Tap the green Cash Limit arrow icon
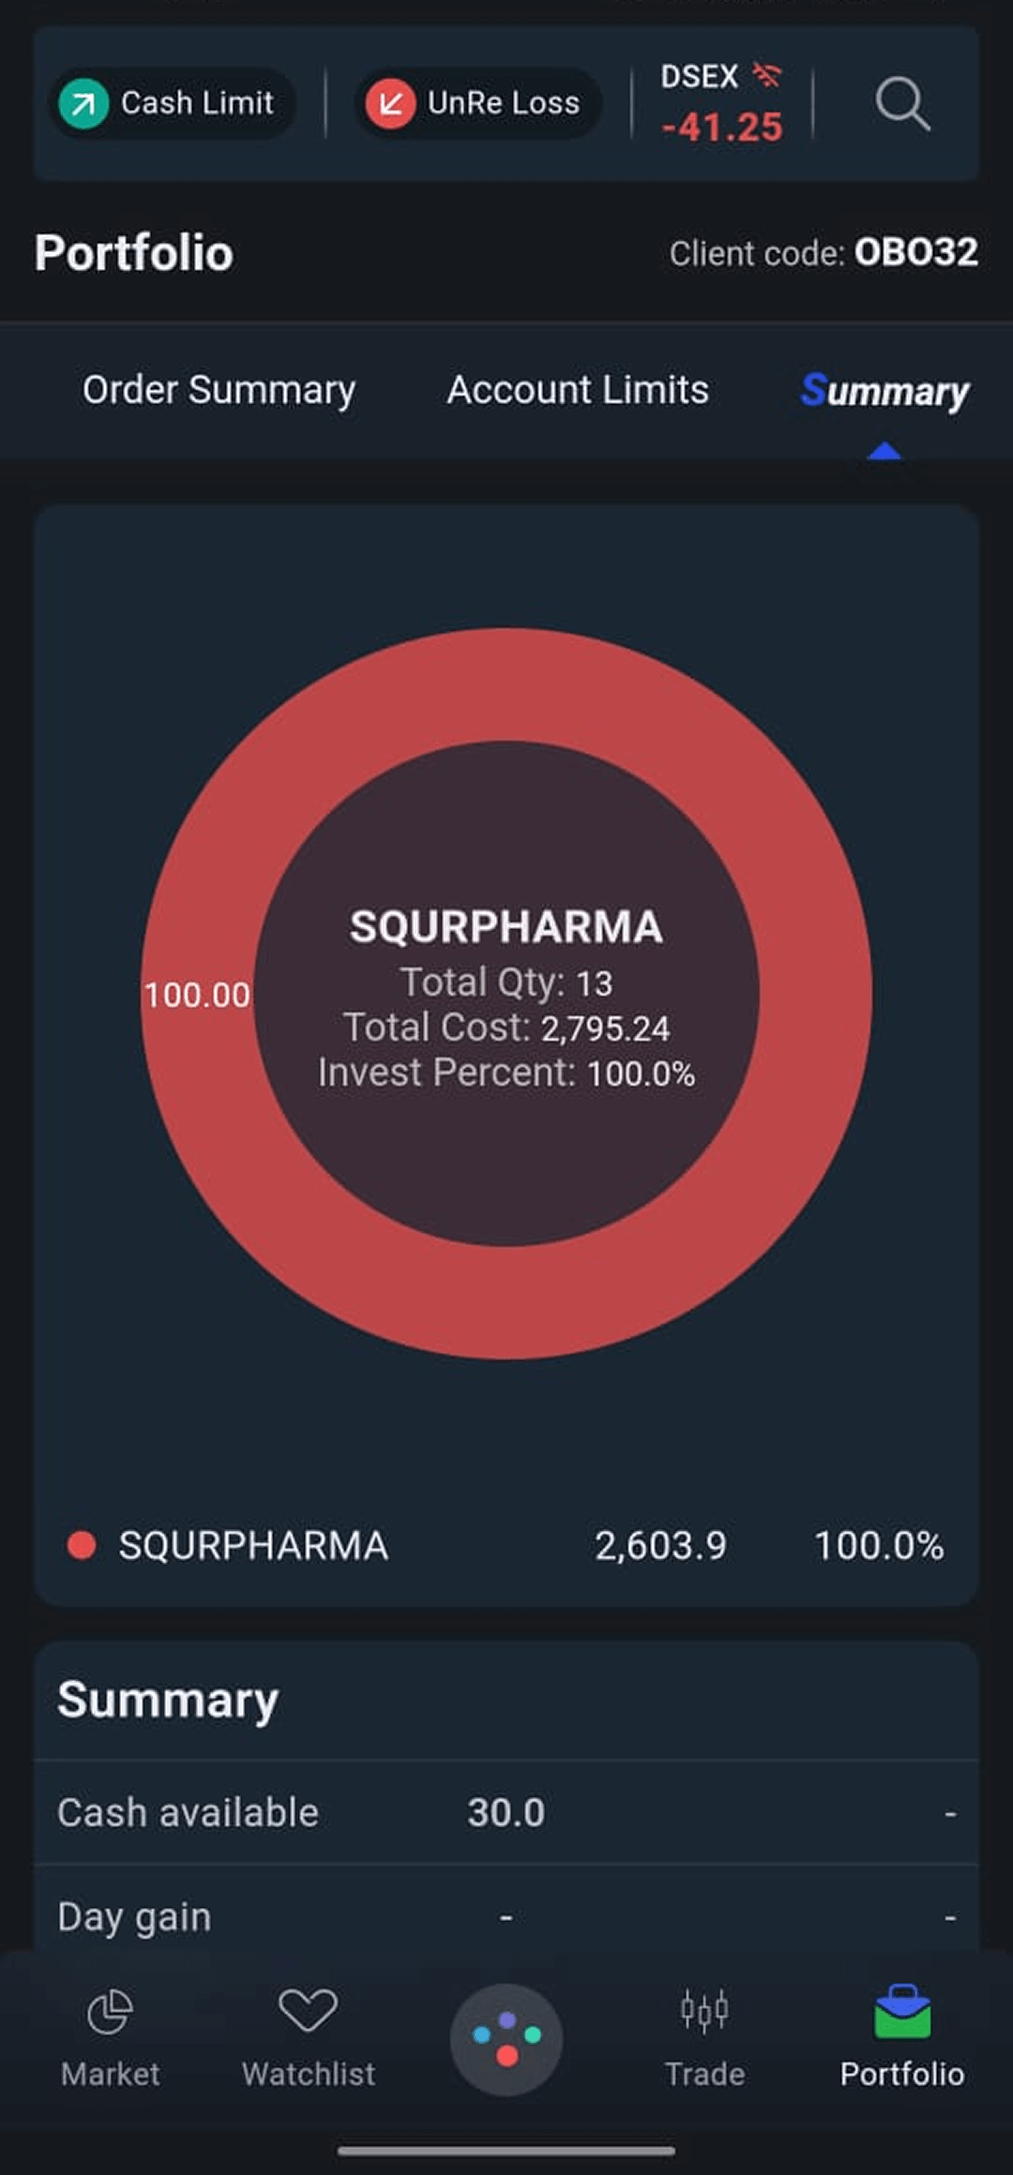 pyautogui.click(x=84, y=103)
